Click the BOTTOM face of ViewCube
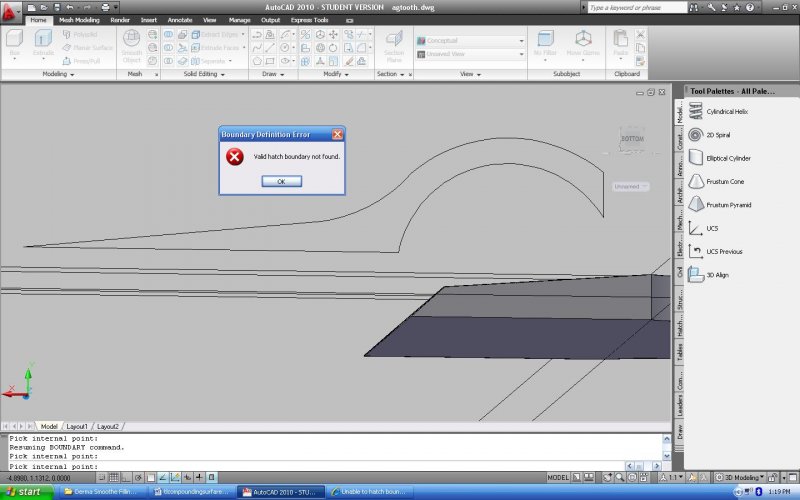Screen dimensions: 800x500 coord(632,137)
